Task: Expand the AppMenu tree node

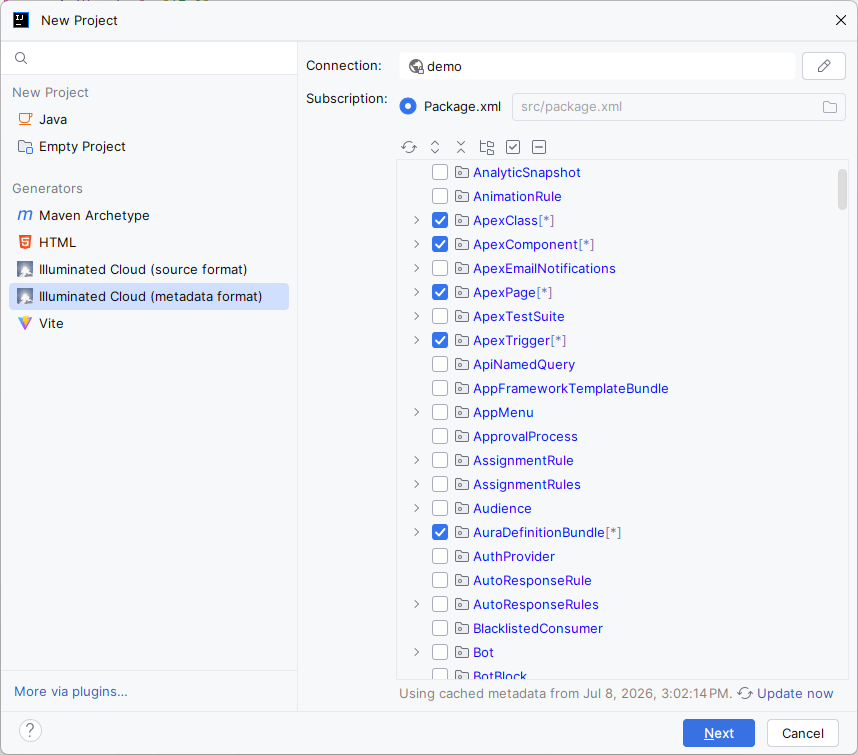Action: (x=416, y=413)
